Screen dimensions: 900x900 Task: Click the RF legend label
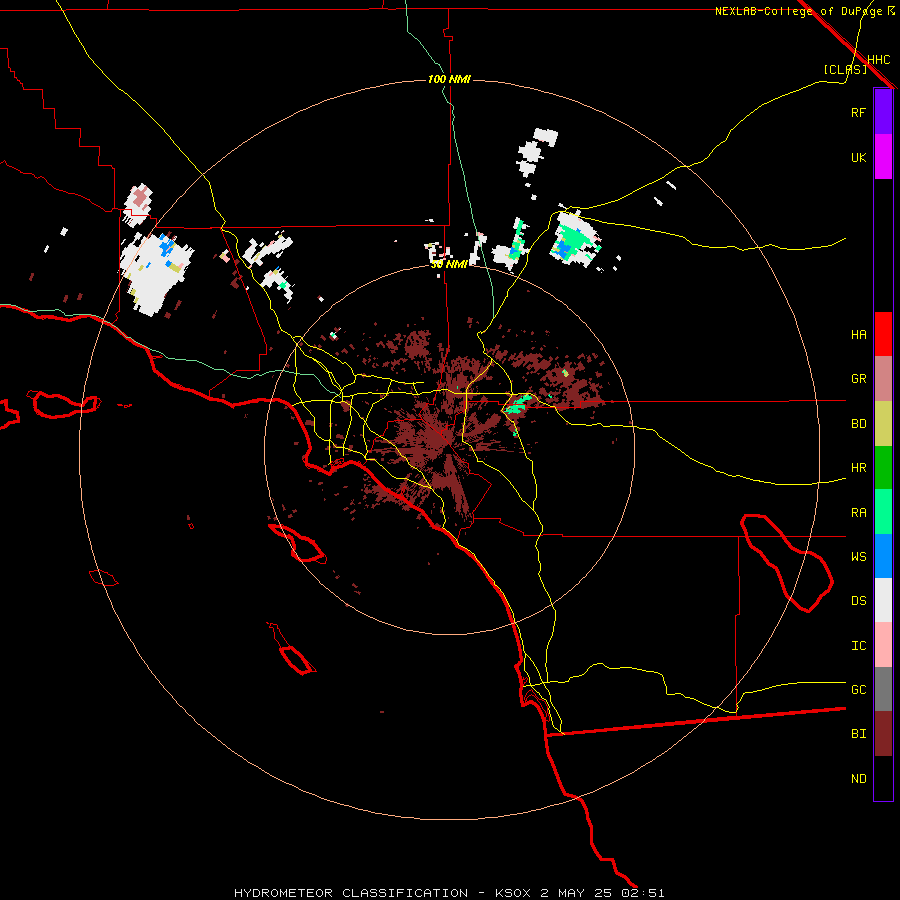pyautogui.click(x=859, y=112)
